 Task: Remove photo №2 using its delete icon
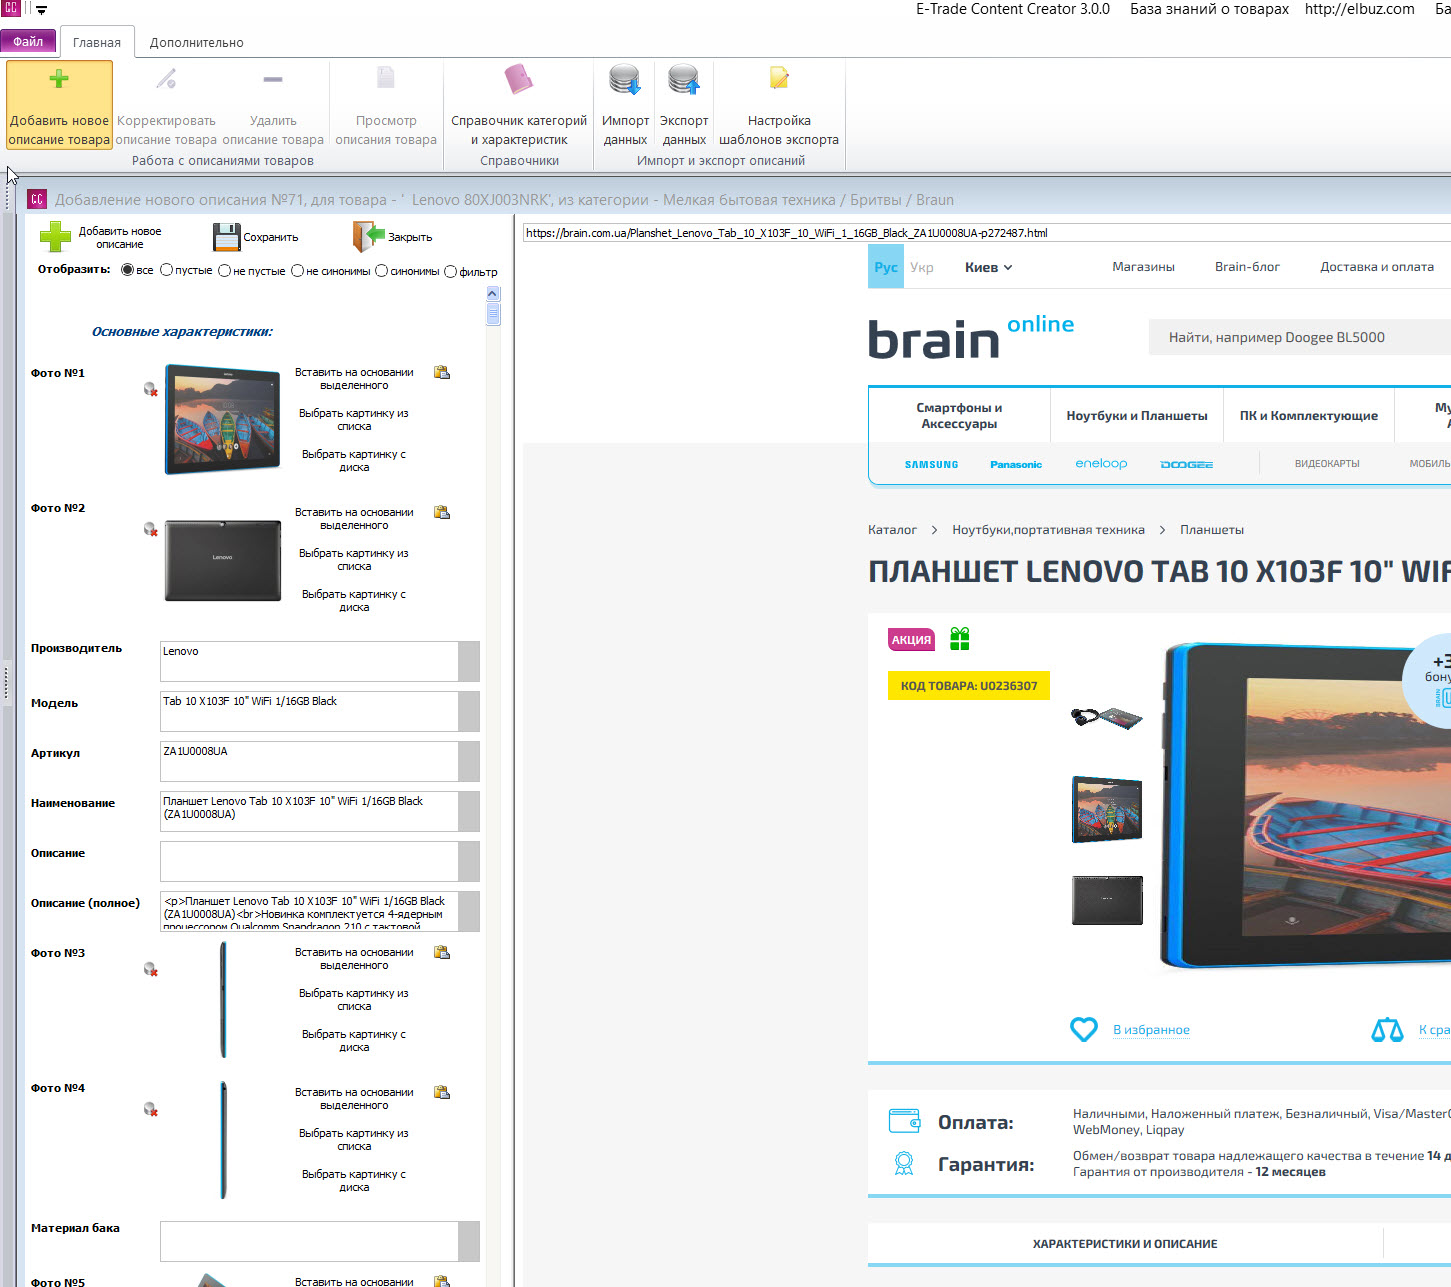pyautogui.click(x=150, y=529)
